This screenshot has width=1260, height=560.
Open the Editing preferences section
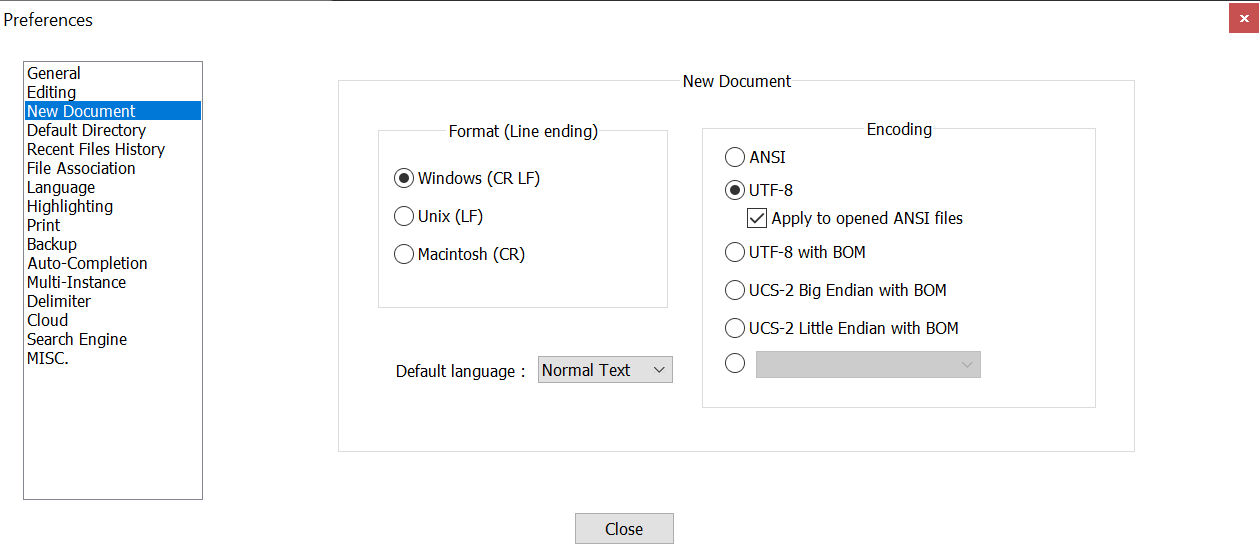coord(51,92)
